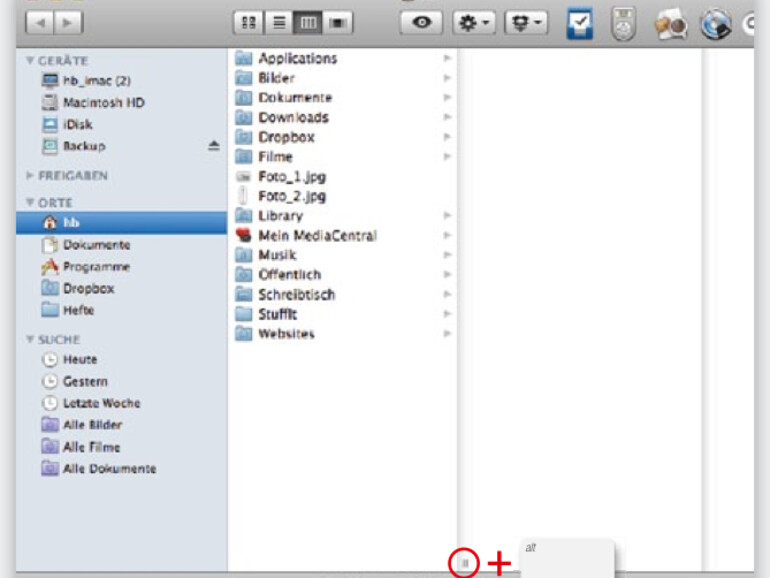Click the globe toolbar icon
This screenshot has height=578, width=770.
pos(715,24)
